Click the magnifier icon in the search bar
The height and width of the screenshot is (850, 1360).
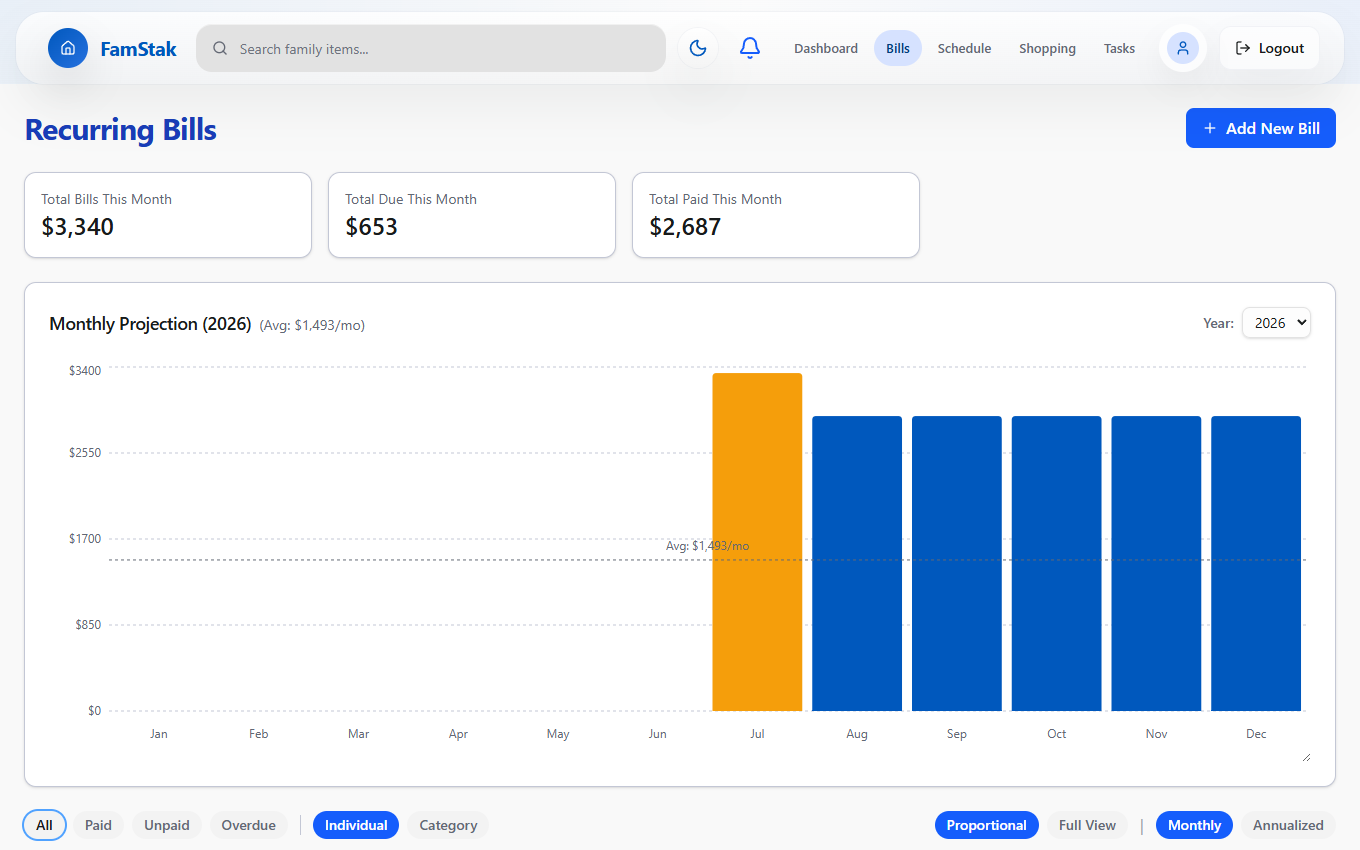pyautogui.click(x=220, y=48)
